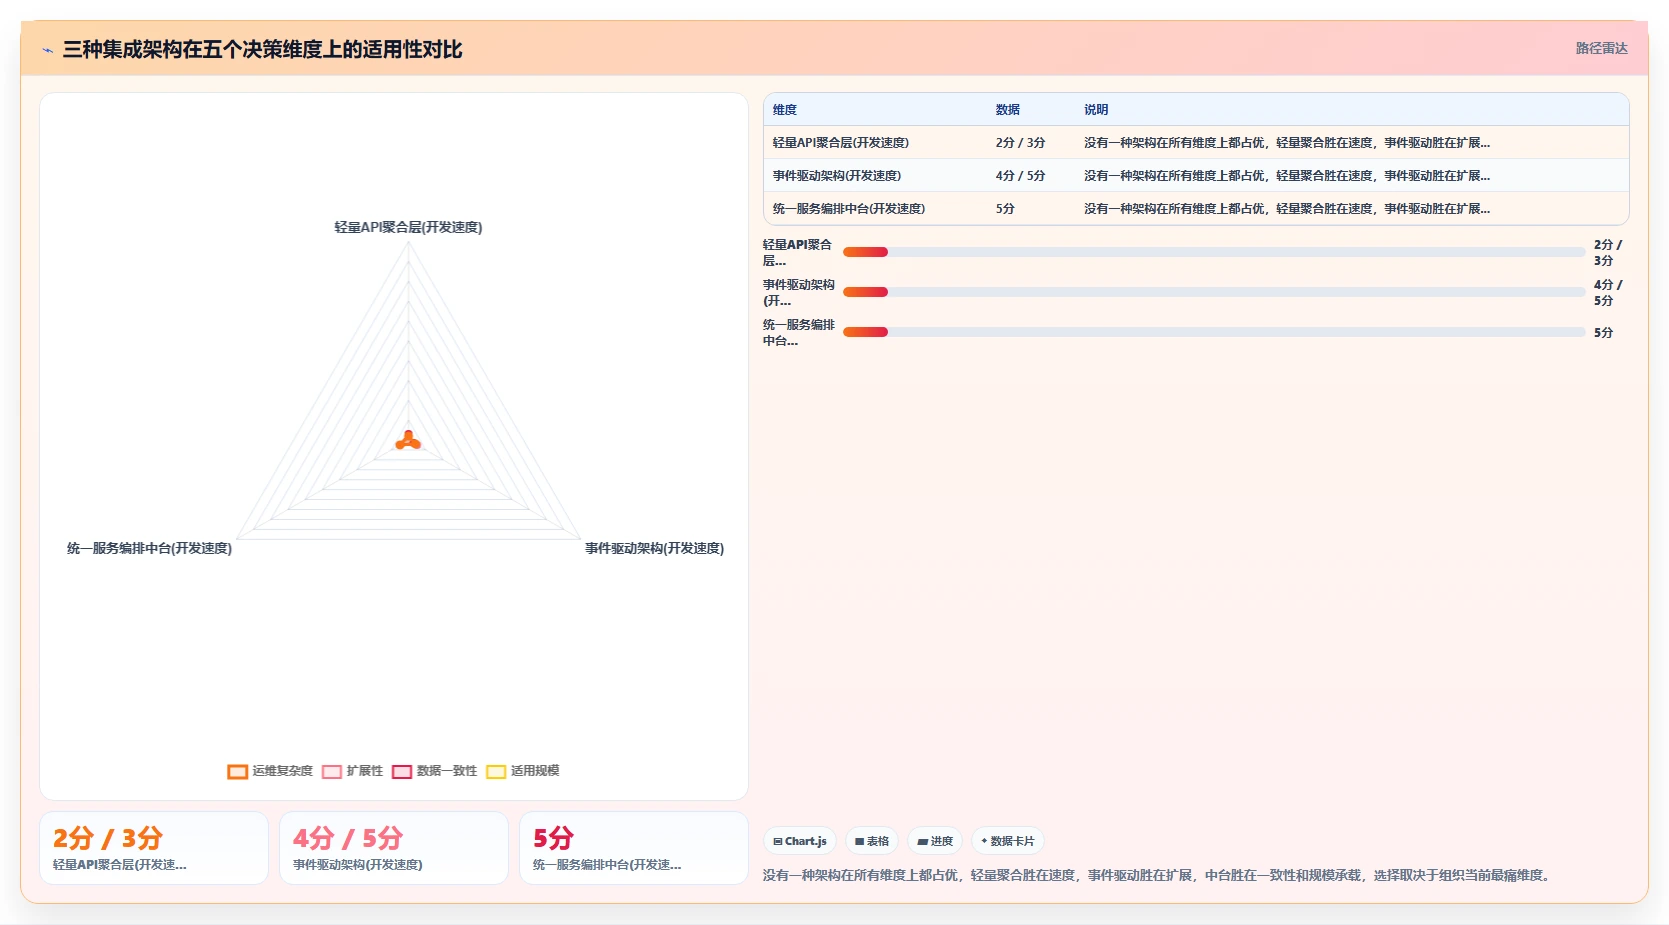This screenshot has height=925, width=1669.
Task: Click the 数据 column header
Action: (1007, 110)
